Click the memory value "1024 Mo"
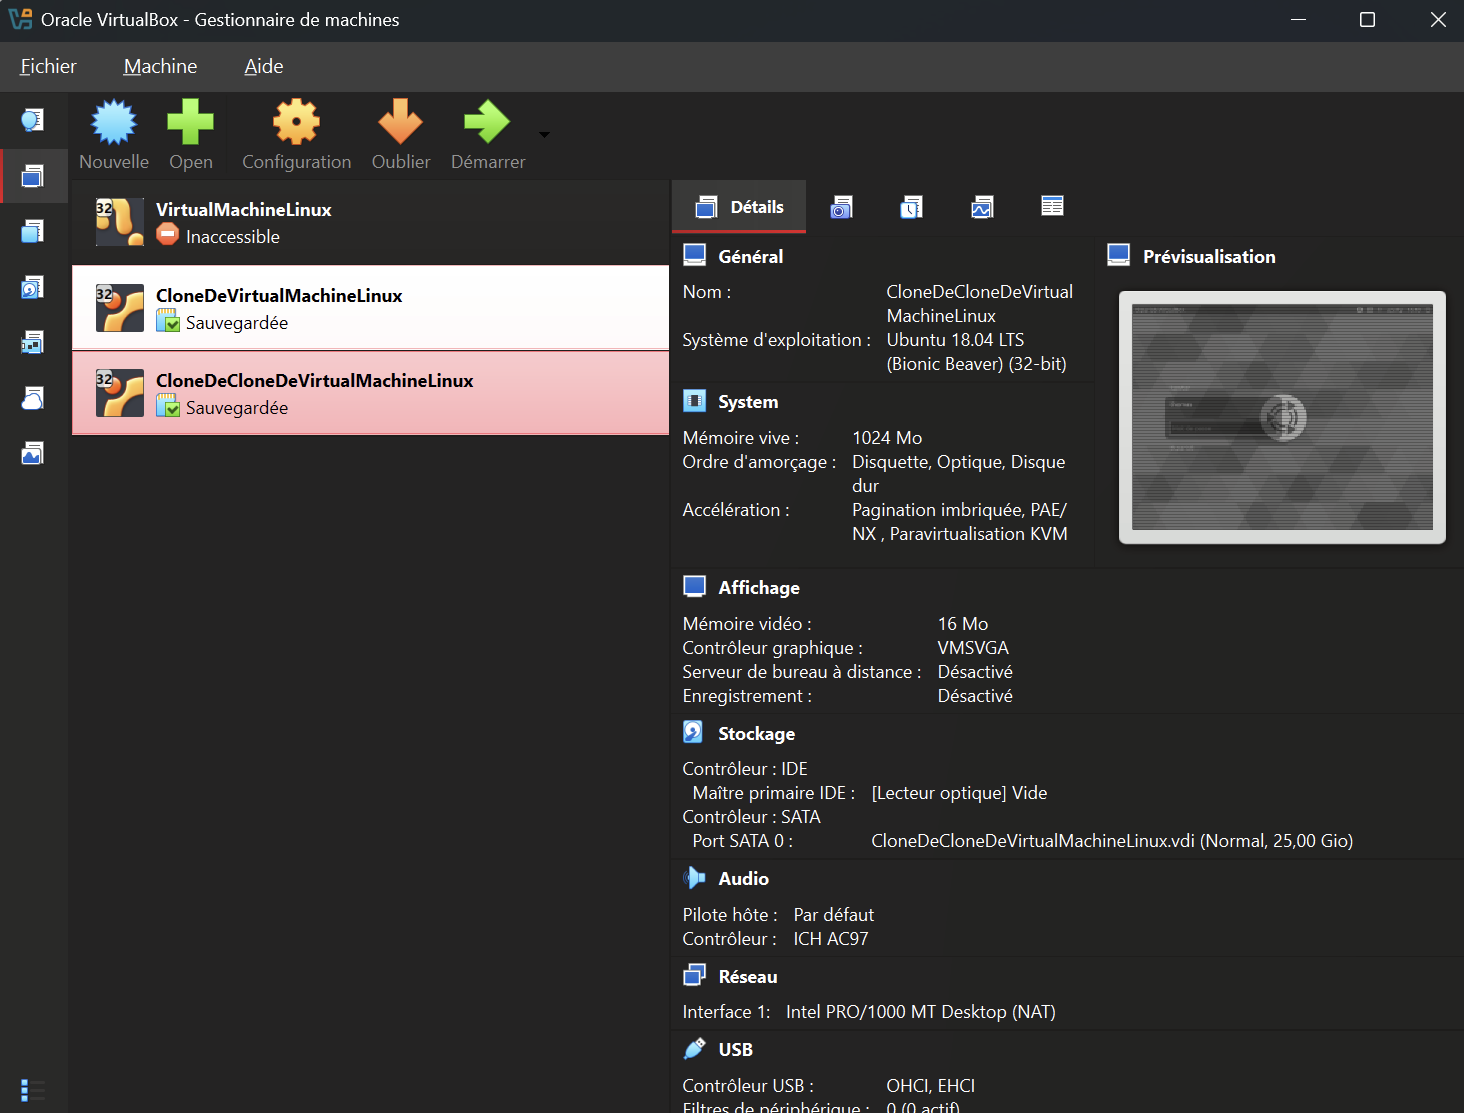 [x=887, y=438]
